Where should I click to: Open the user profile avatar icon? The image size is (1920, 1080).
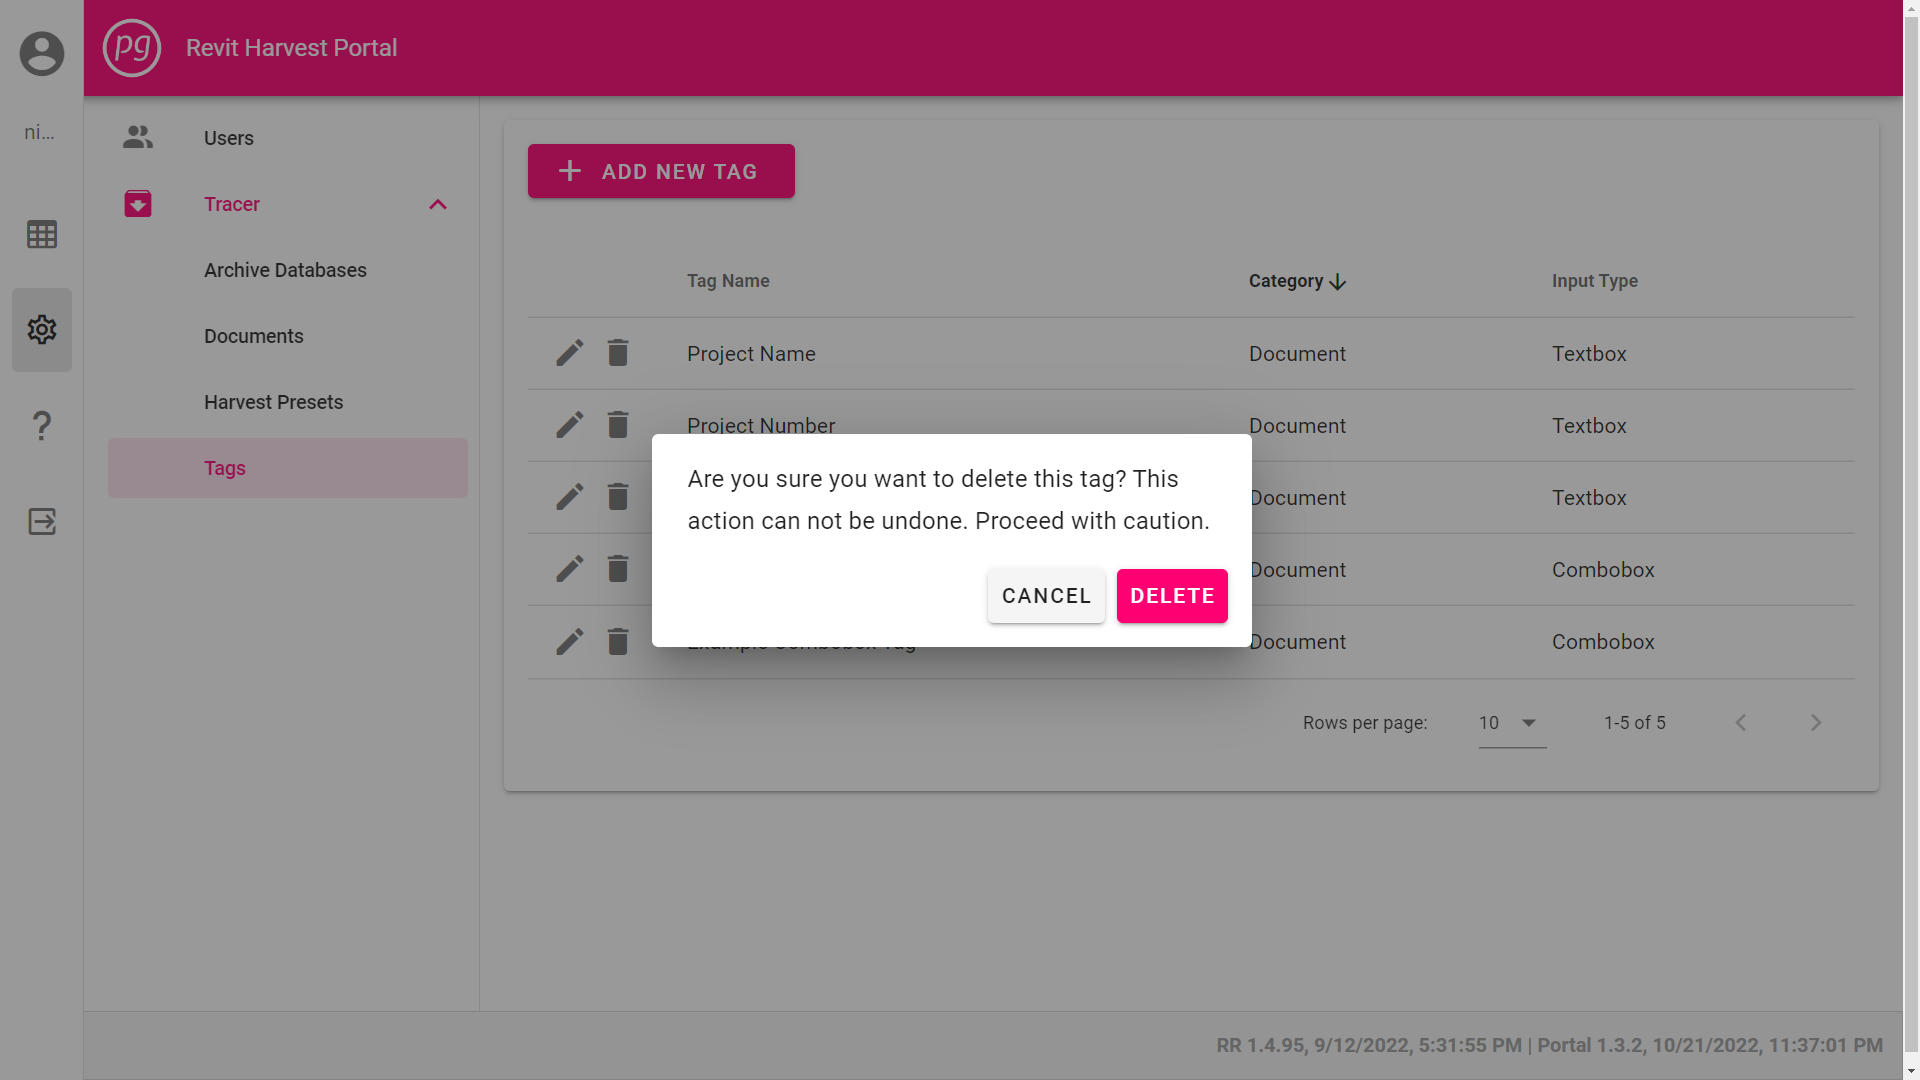click(x=41, y=52)
